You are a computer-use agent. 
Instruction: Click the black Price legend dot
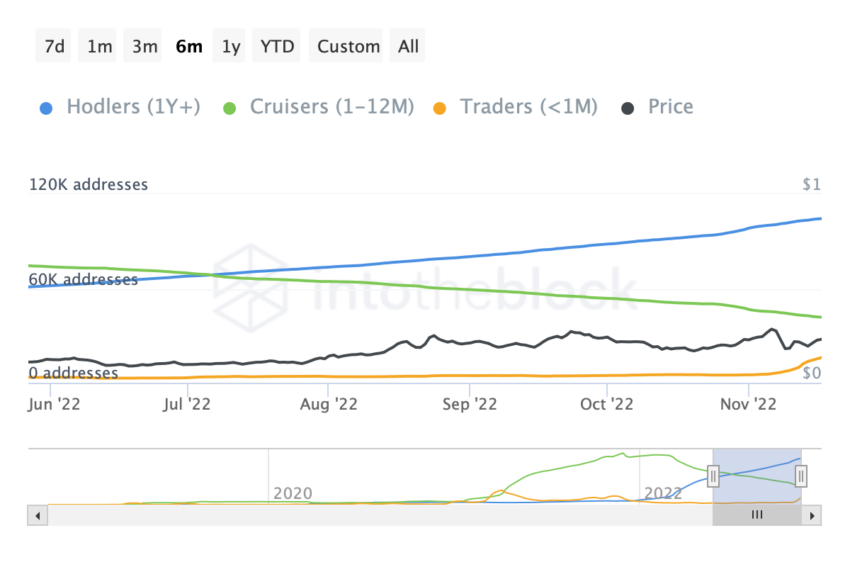pos(629,108)
